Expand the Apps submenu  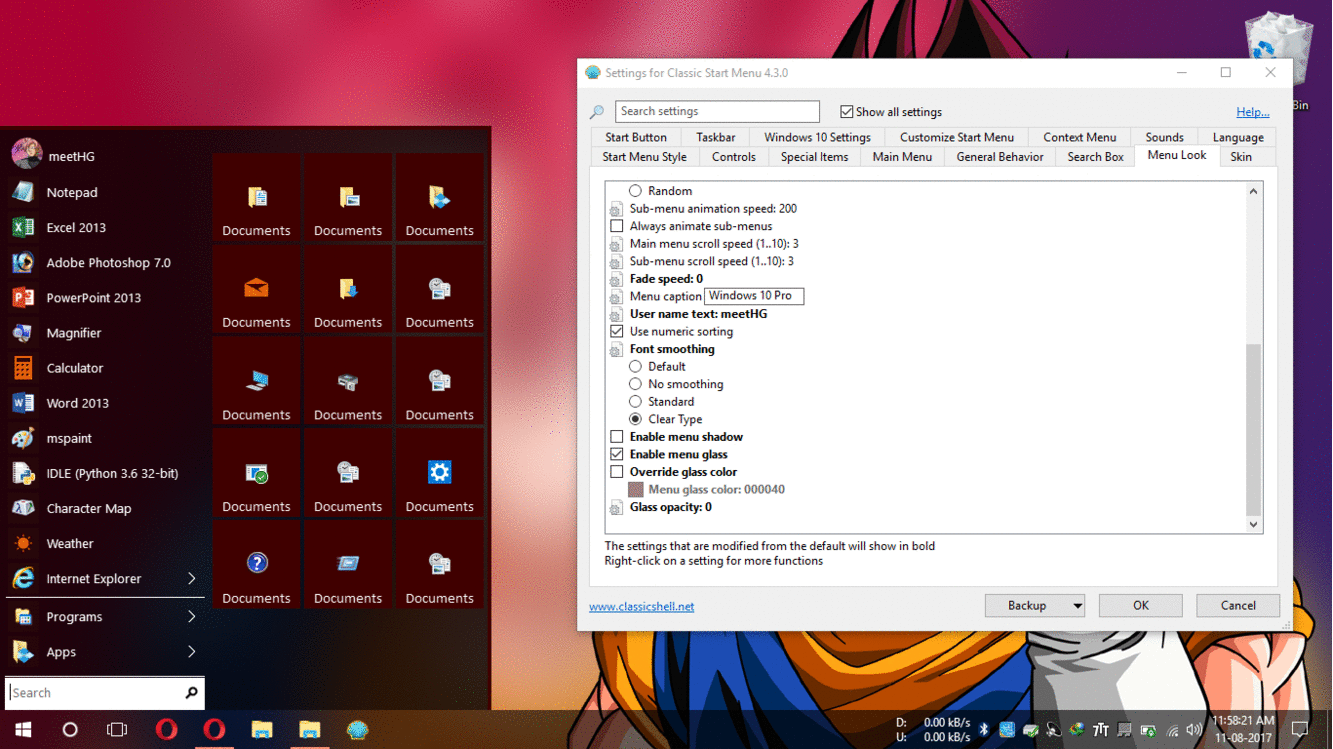191,651
